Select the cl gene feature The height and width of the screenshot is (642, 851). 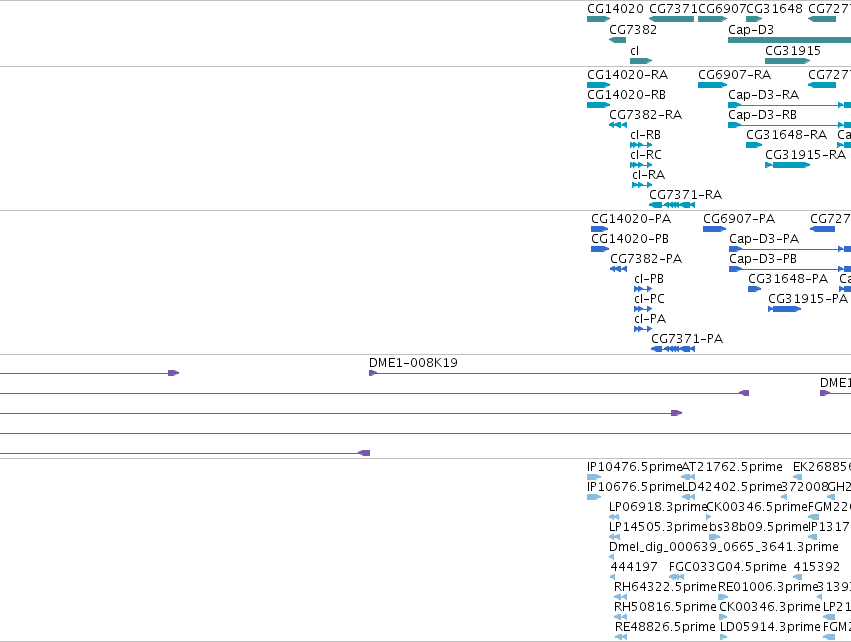click(x=641, y=61)
